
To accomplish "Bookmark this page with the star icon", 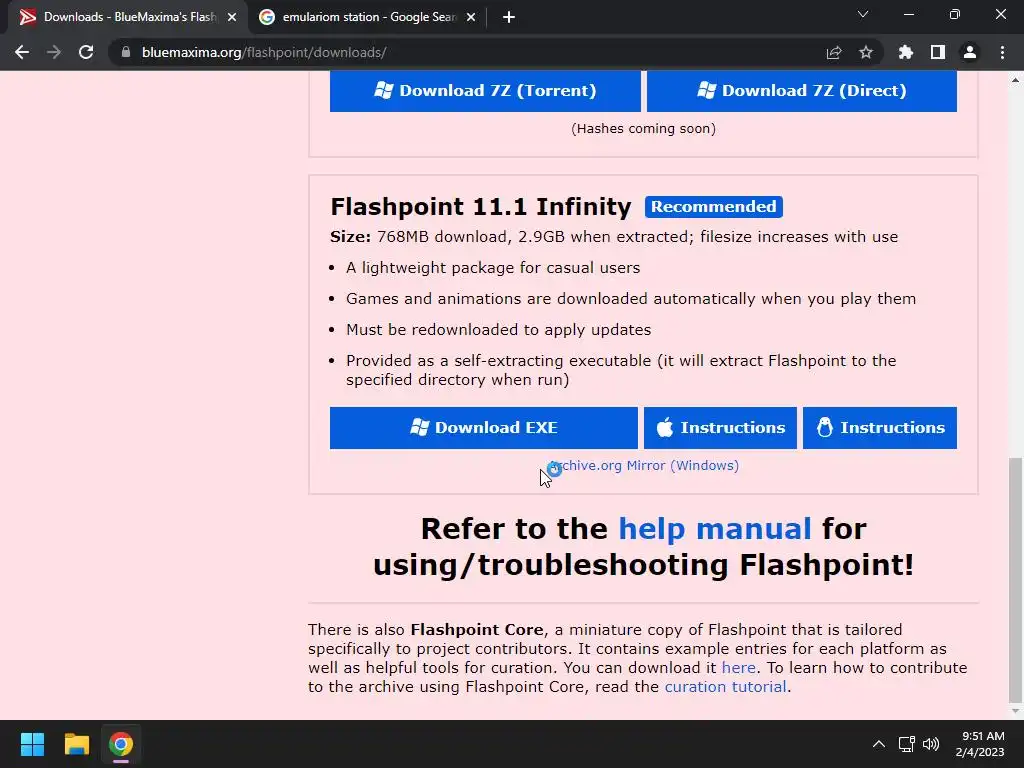I will tap(866, 52).
